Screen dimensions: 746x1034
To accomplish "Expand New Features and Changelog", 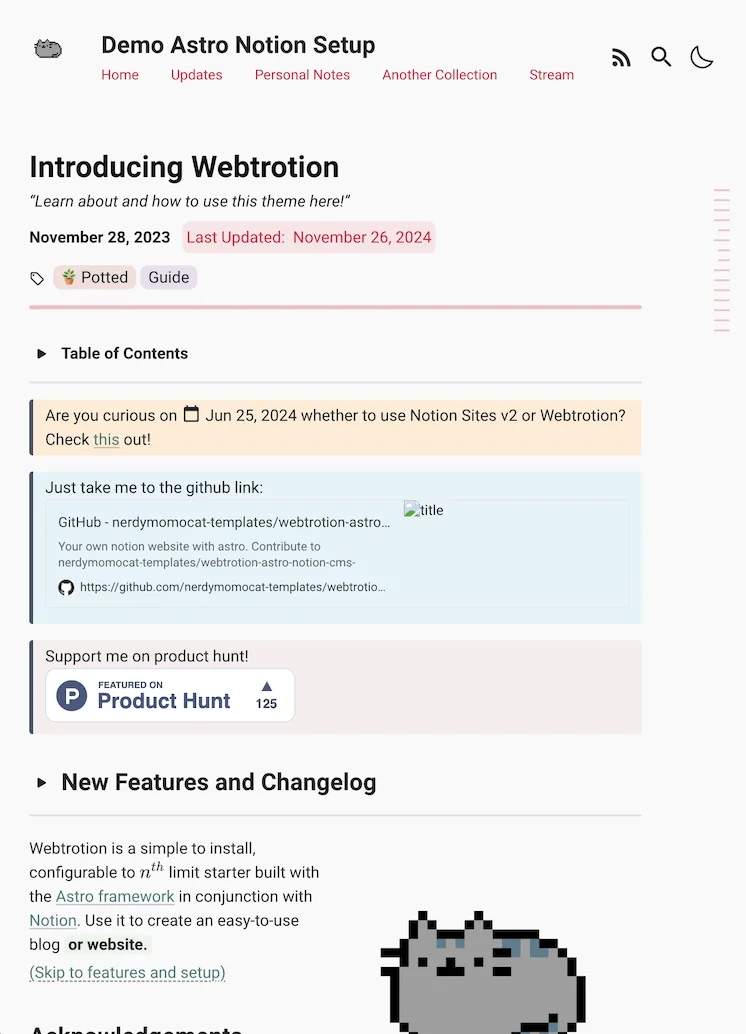I will (x=42, y=782).
